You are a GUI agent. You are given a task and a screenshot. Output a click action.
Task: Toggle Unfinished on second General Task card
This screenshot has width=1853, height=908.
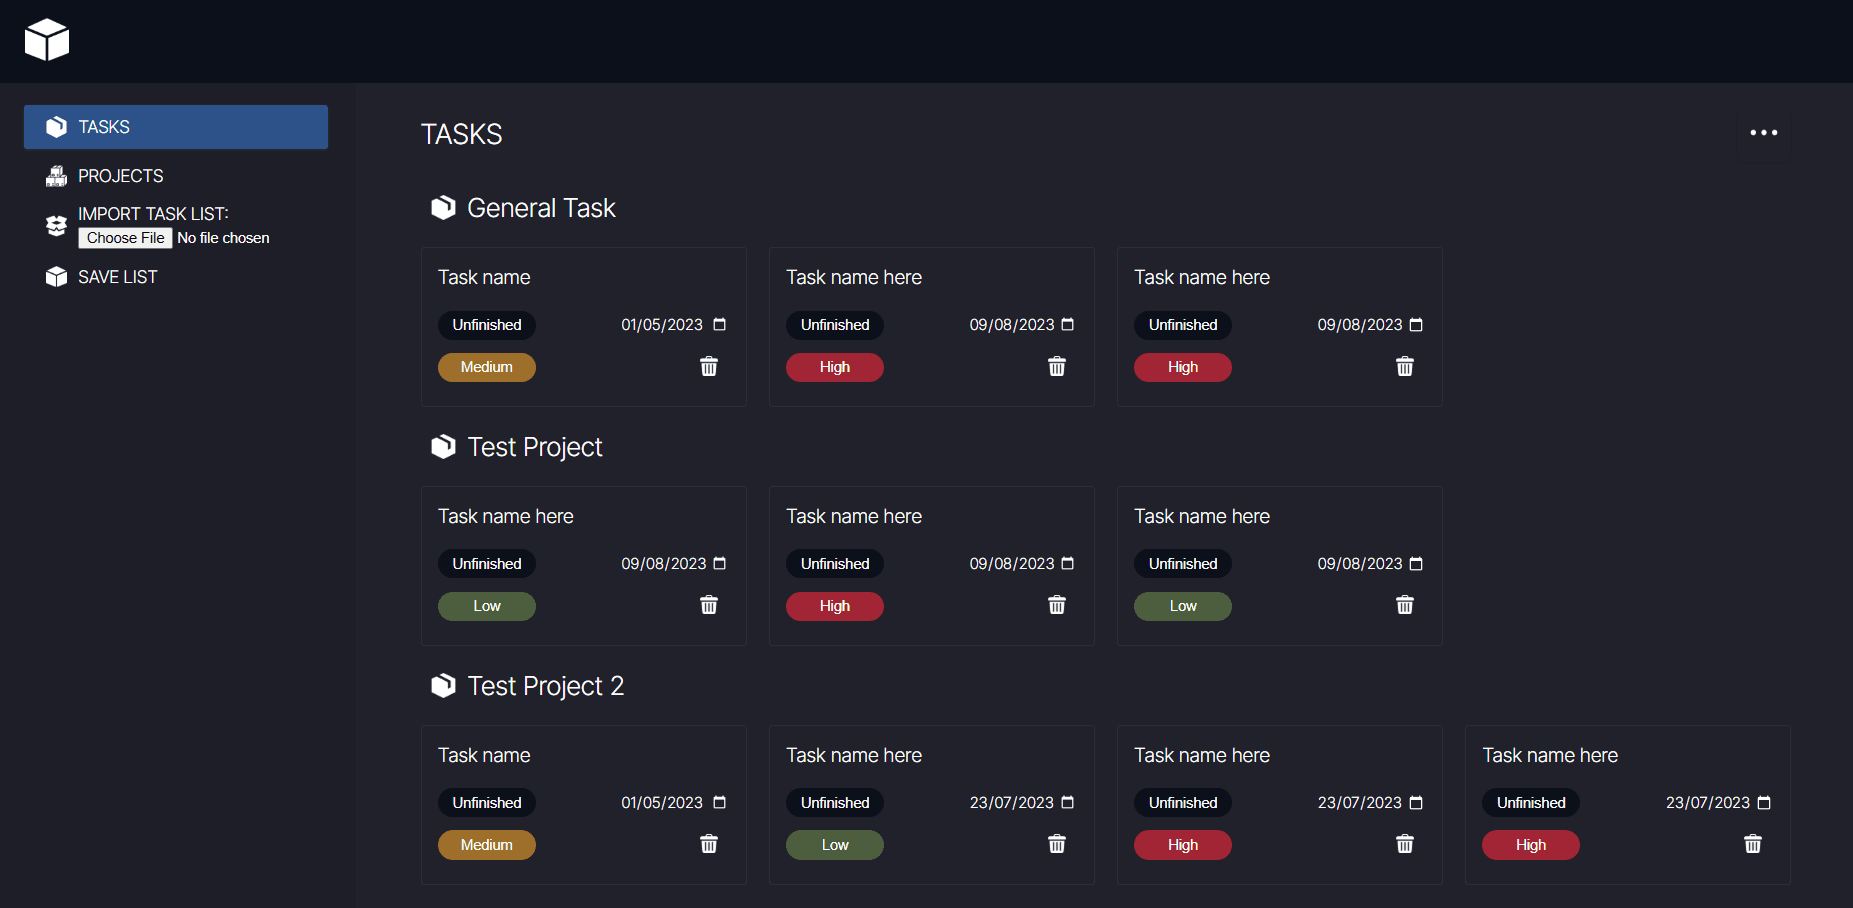(x=835, y=325)
